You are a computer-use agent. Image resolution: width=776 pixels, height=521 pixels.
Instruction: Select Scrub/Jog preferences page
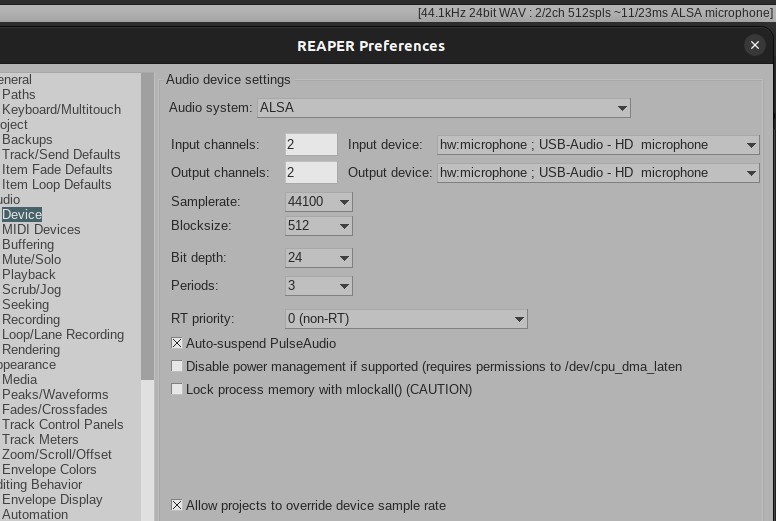[32, 289]
